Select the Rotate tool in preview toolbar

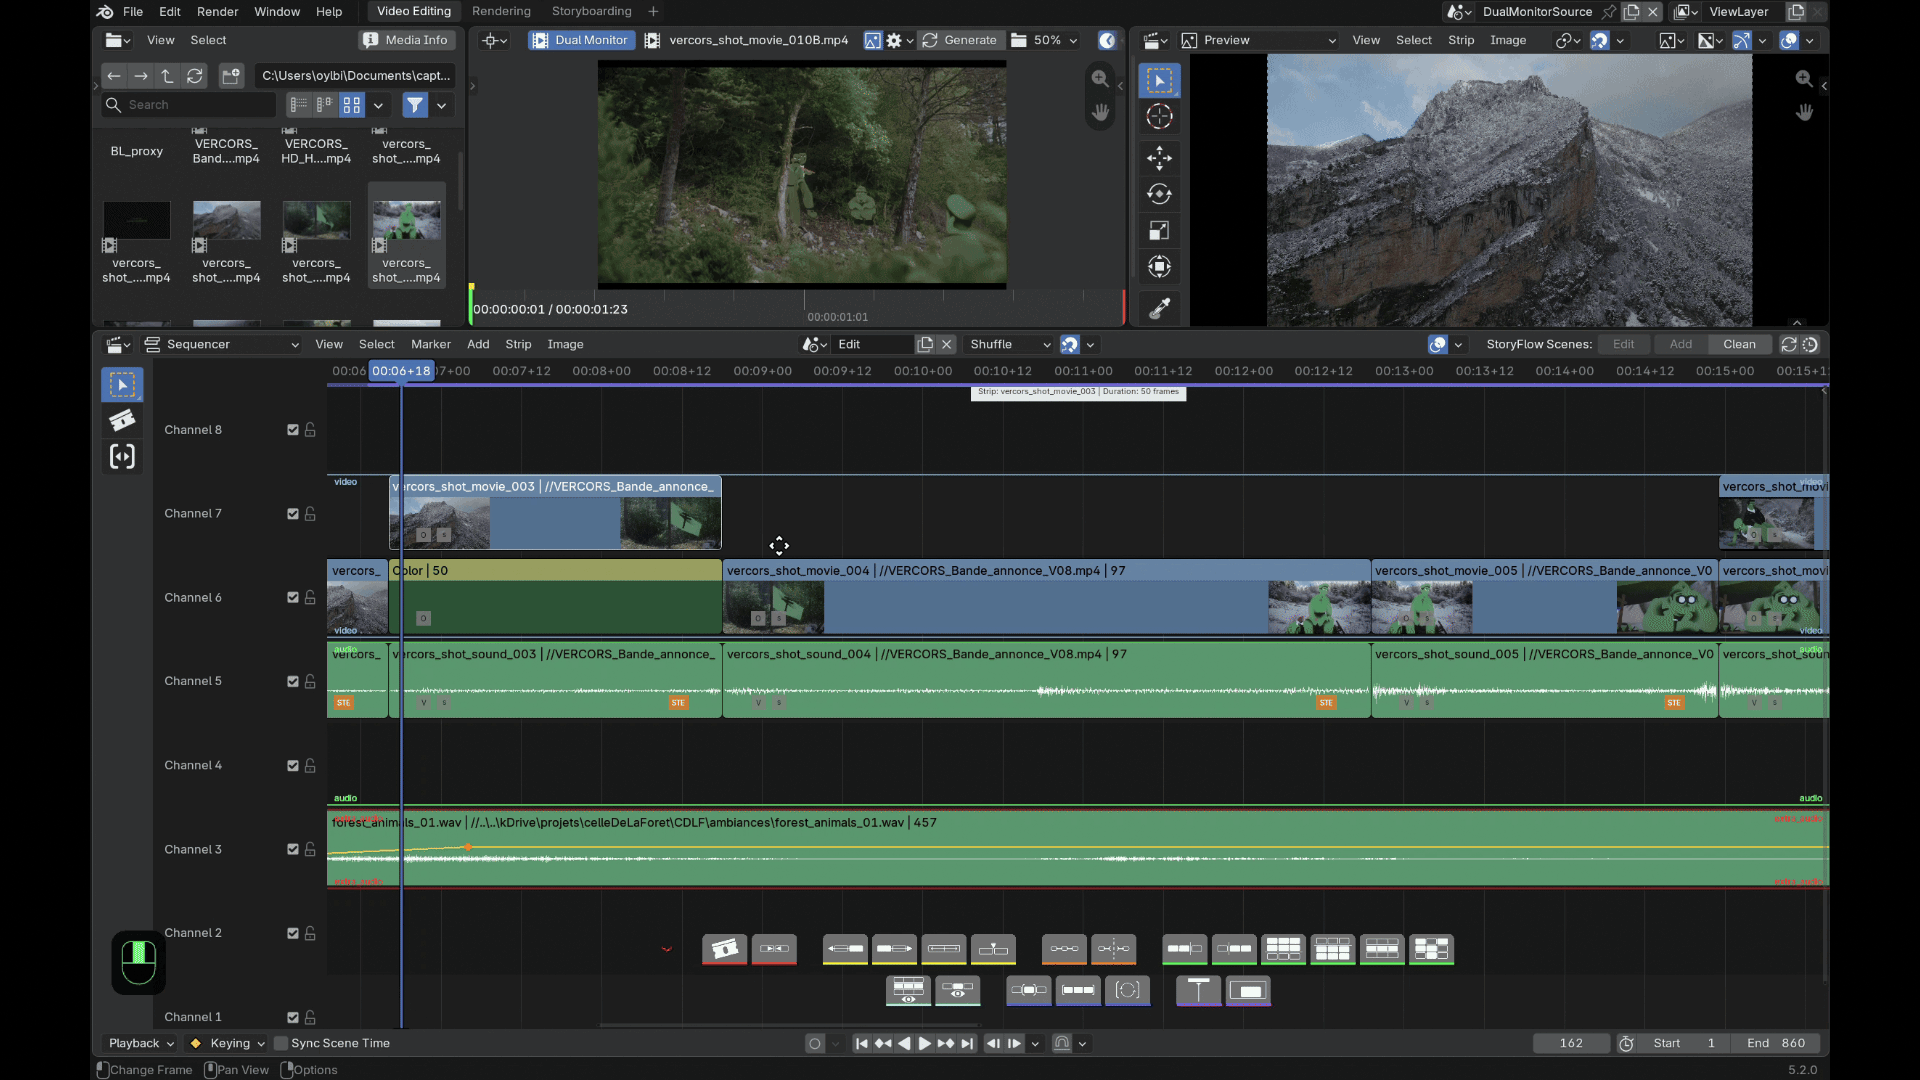(x=1159, y=194)
